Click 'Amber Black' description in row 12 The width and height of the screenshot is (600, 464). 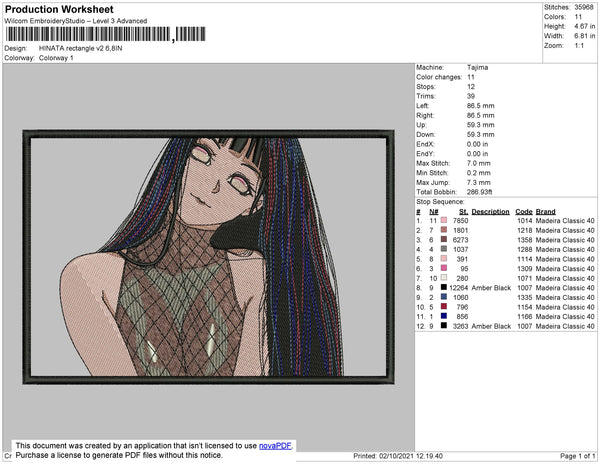click(491, 326)
